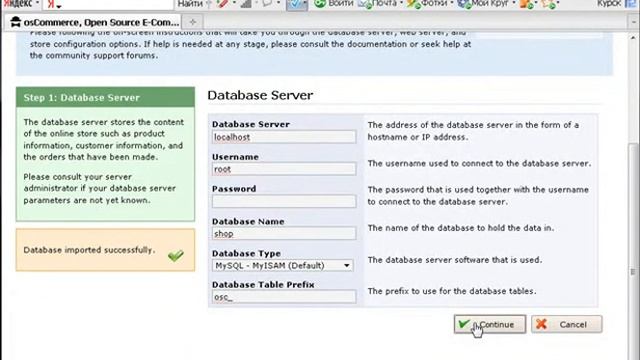This screenshot has width=640, height=360.
Task: Click the 'Database Server' page heading
Action: tap(260, 95)
